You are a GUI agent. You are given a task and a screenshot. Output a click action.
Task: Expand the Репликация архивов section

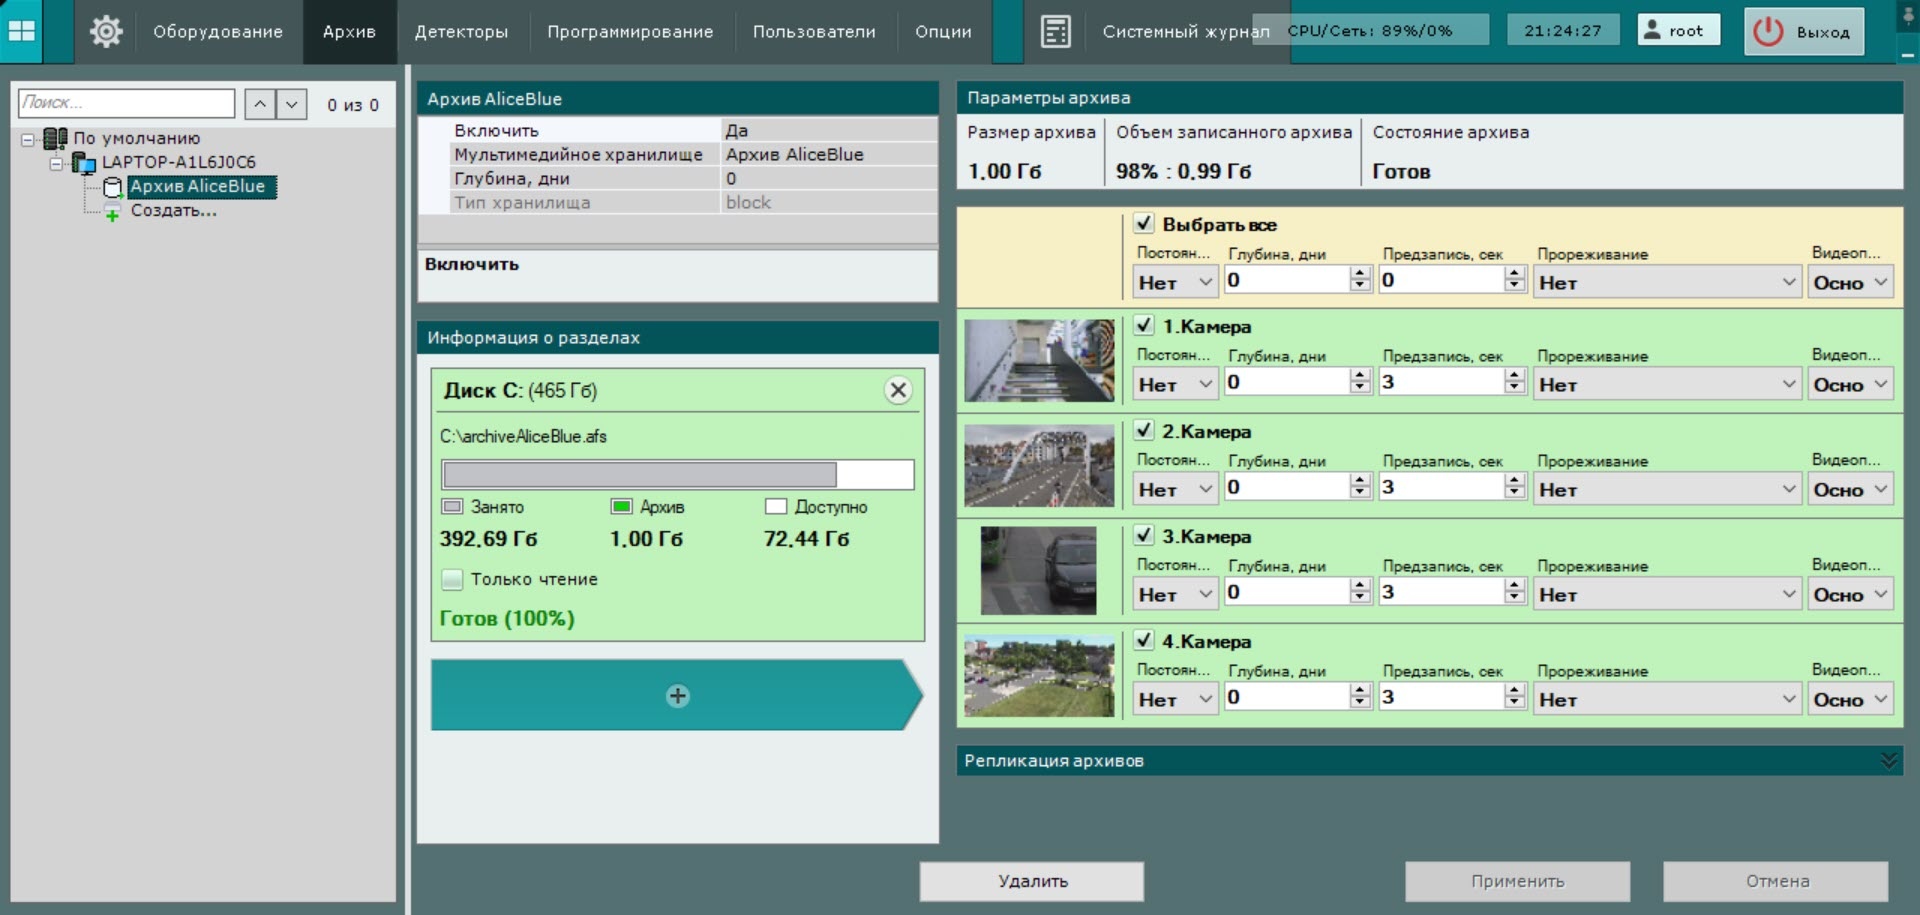click(x=1887, y=761)
